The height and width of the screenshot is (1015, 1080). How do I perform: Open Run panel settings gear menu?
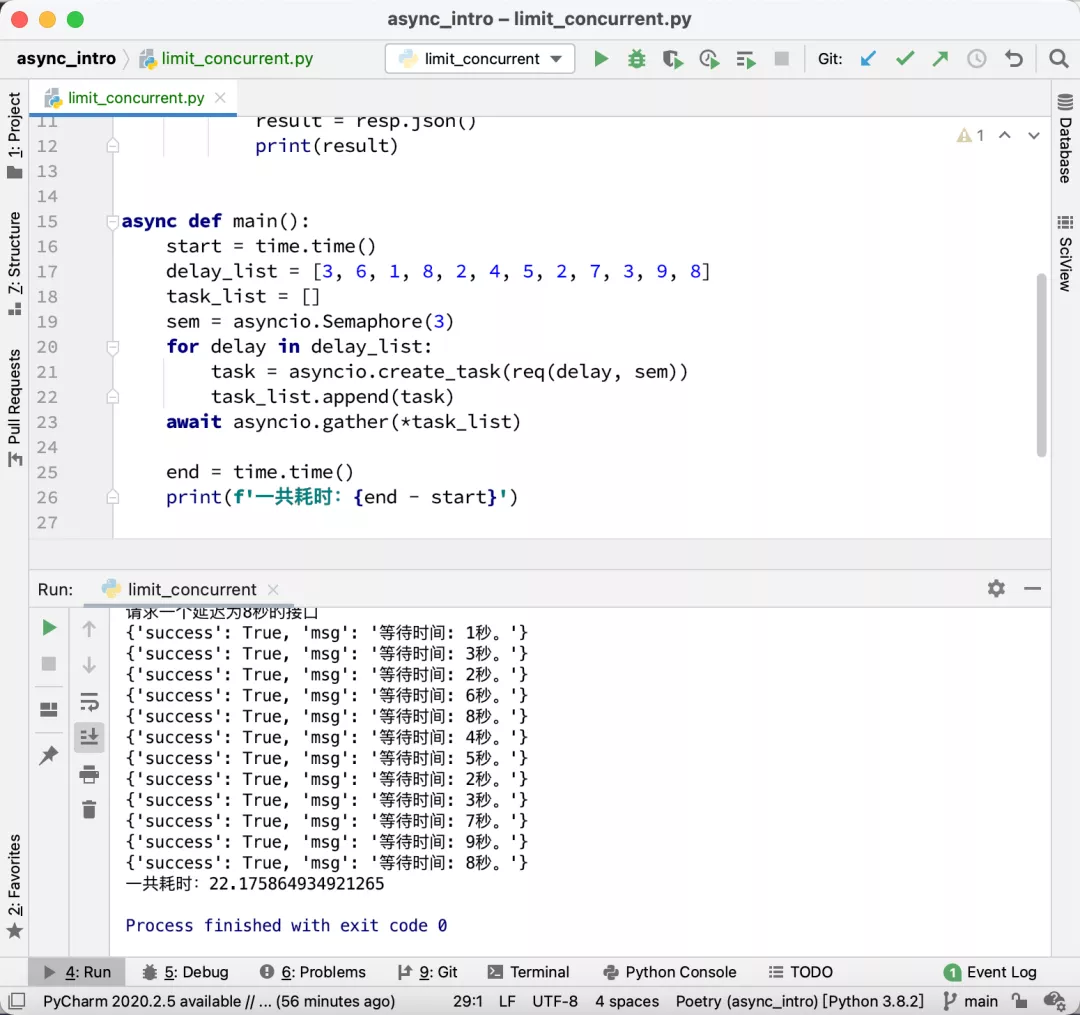(996, 589)
